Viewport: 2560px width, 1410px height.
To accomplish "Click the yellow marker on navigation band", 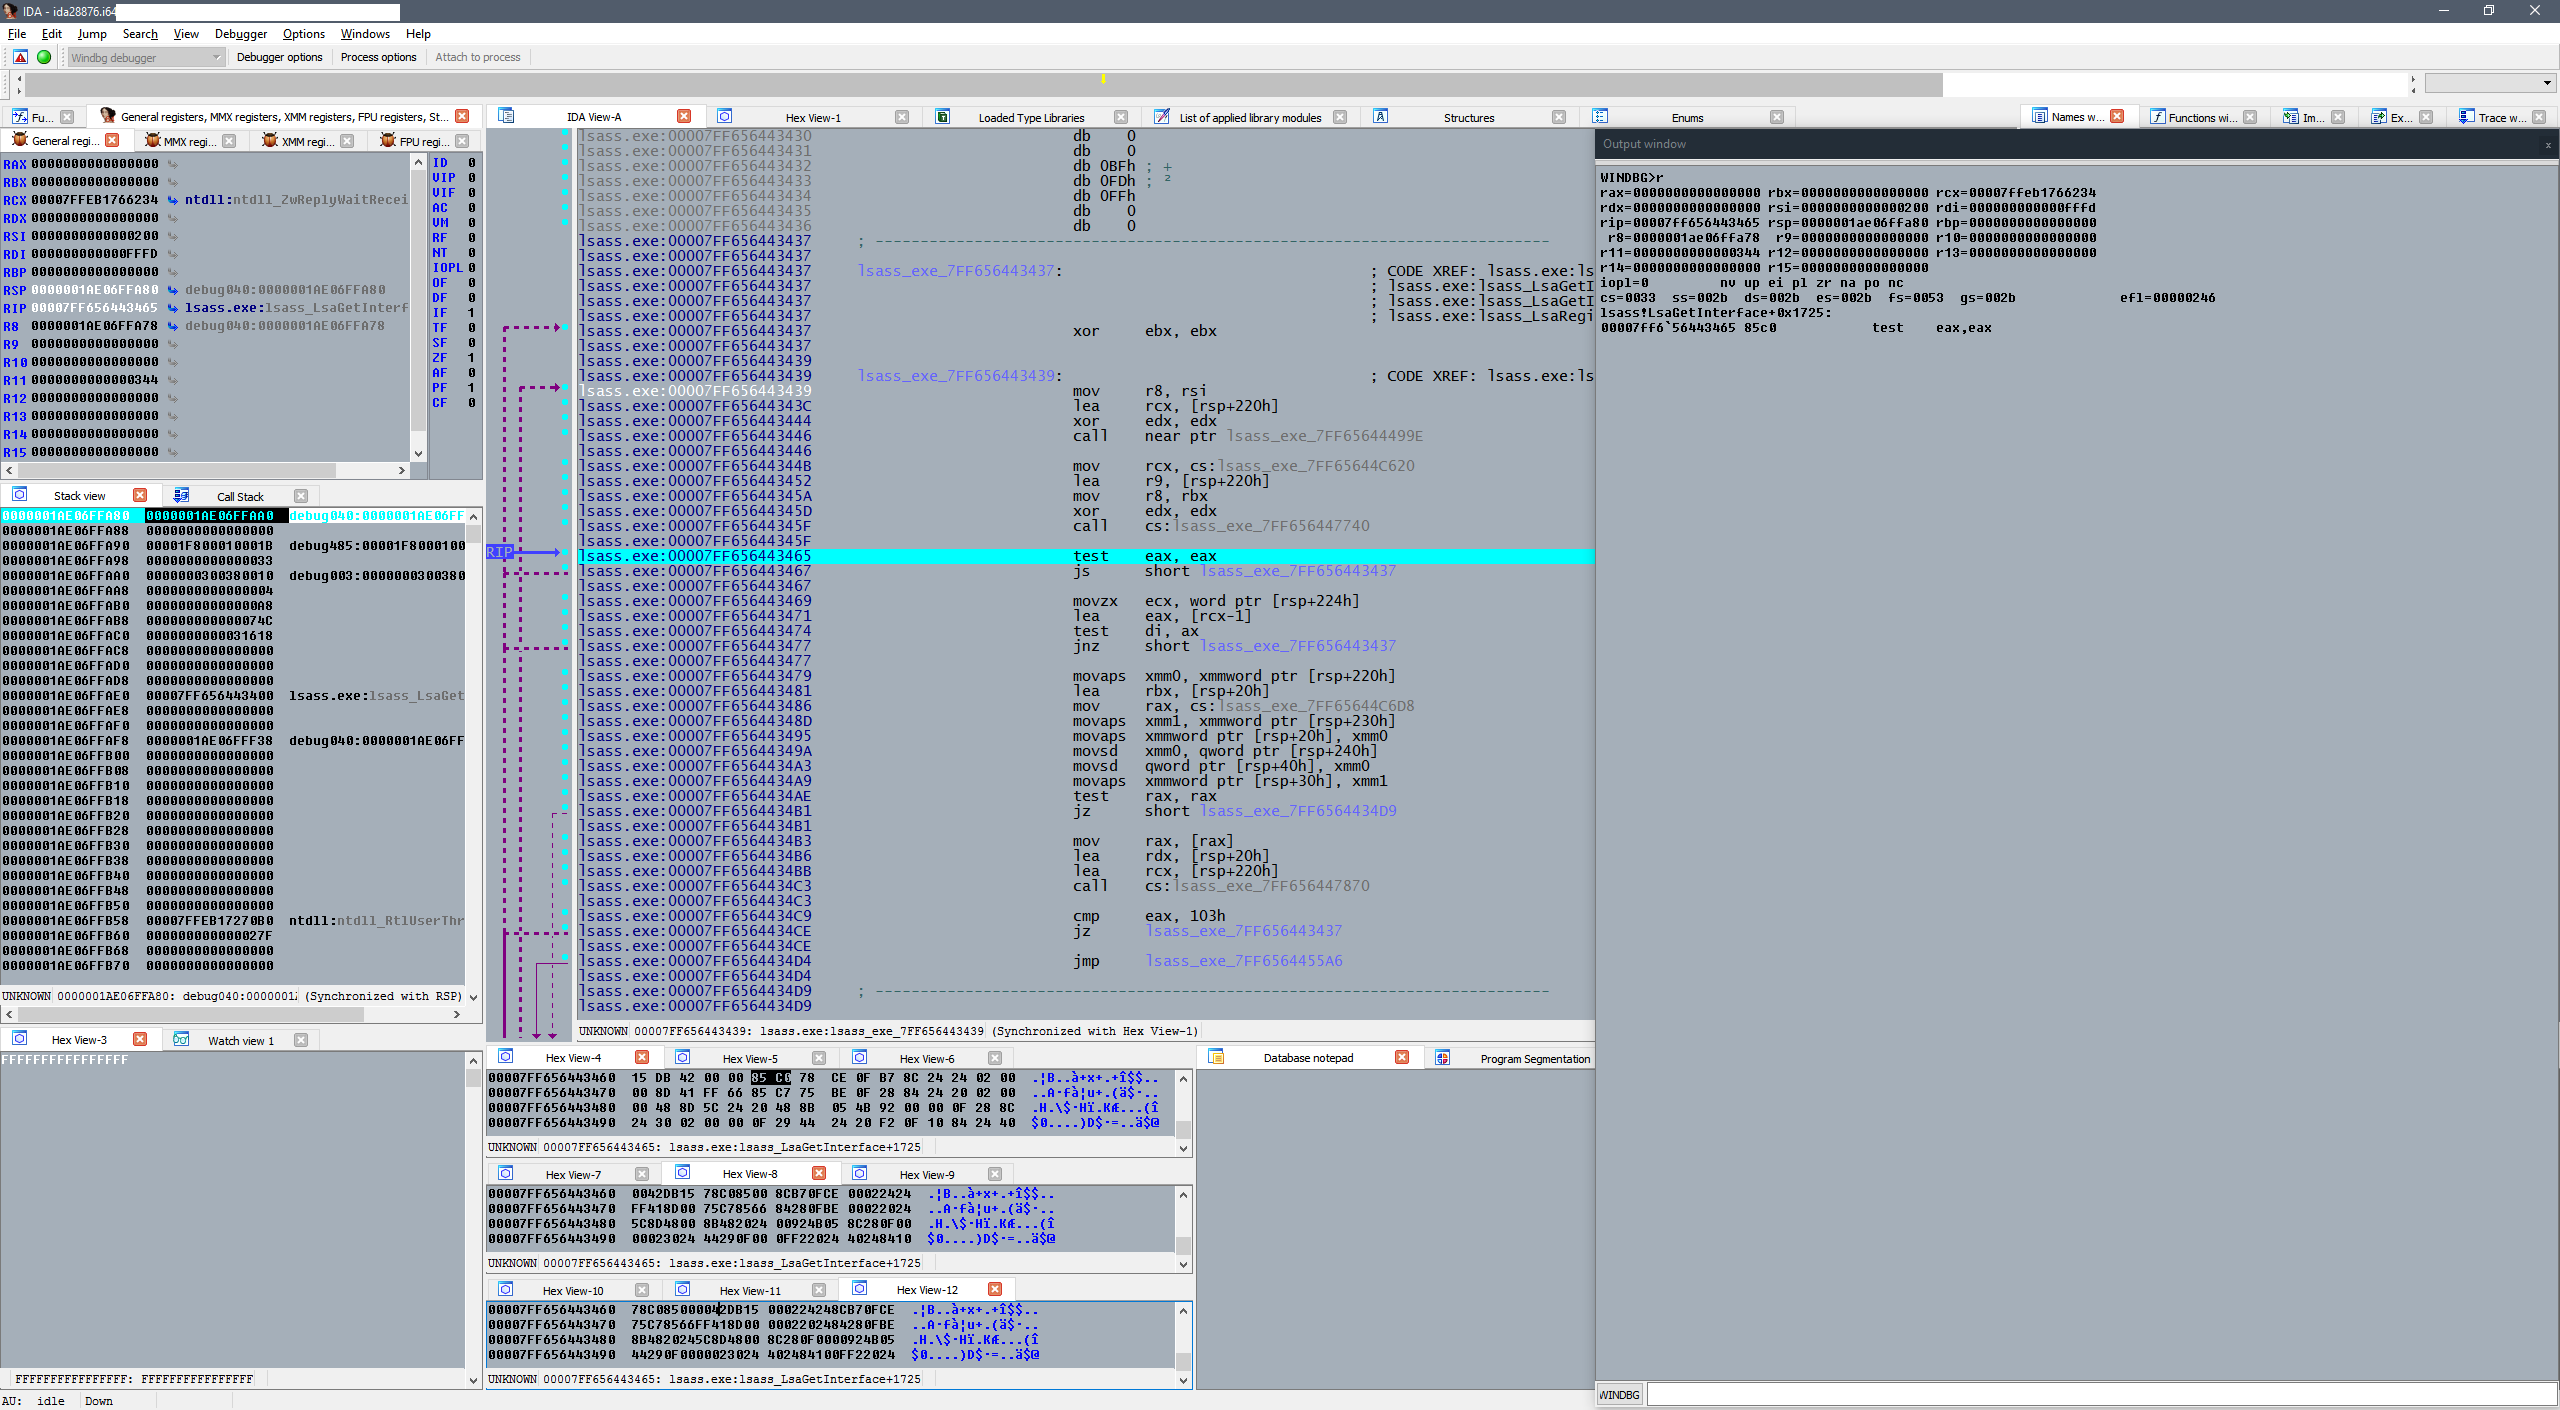I will click(1103, 78).
